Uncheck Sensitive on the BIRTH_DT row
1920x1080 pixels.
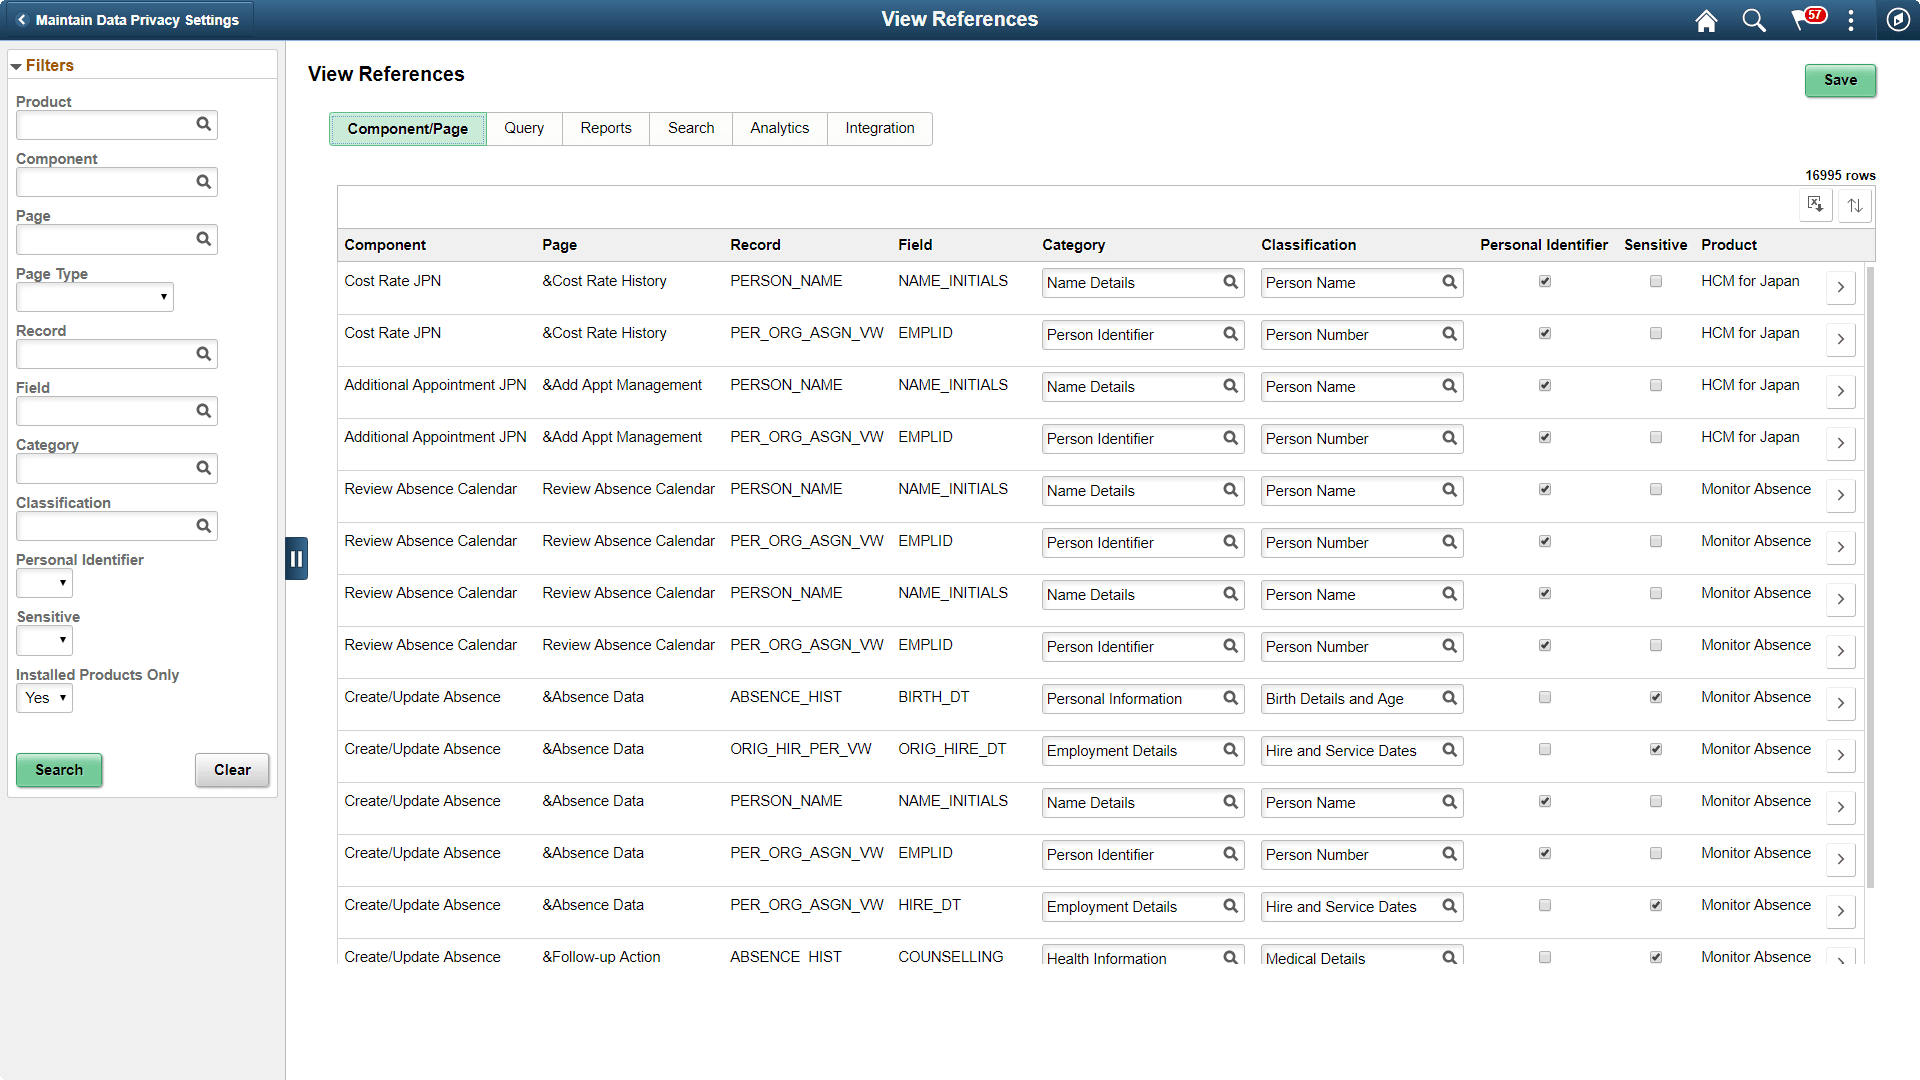[x=1656, y=697]
